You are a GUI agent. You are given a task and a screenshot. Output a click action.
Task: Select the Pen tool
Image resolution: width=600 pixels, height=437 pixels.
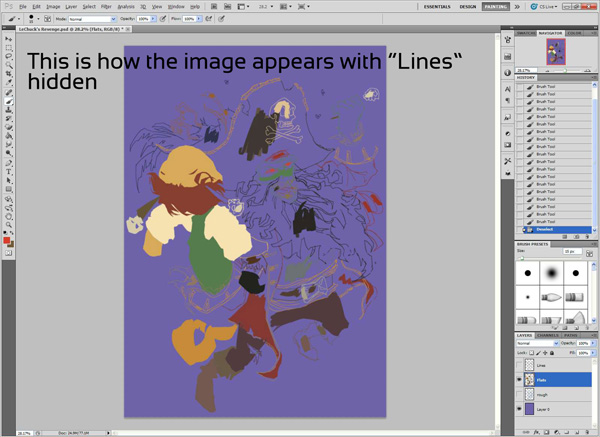click(x=8, y=163)
